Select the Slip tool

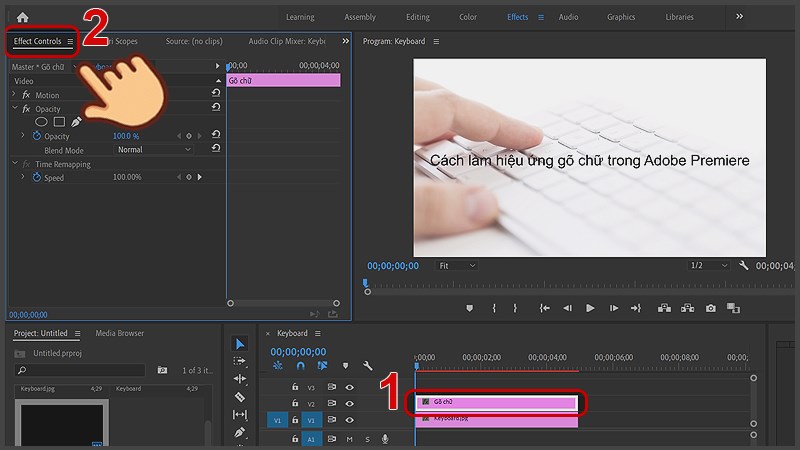(x=240, y=414)
